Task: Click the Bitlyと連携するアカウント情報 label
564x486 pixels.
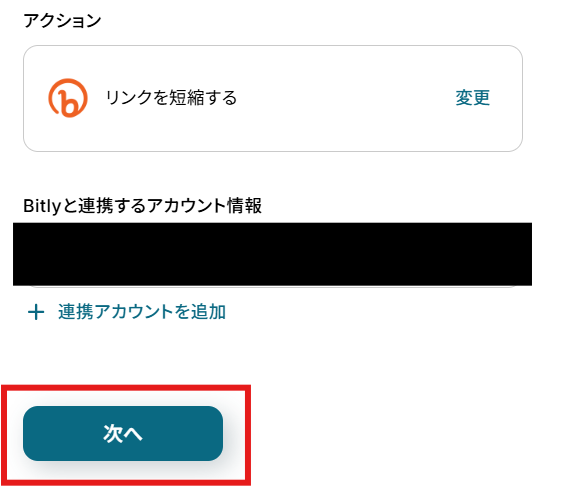Action: [142, 206]
